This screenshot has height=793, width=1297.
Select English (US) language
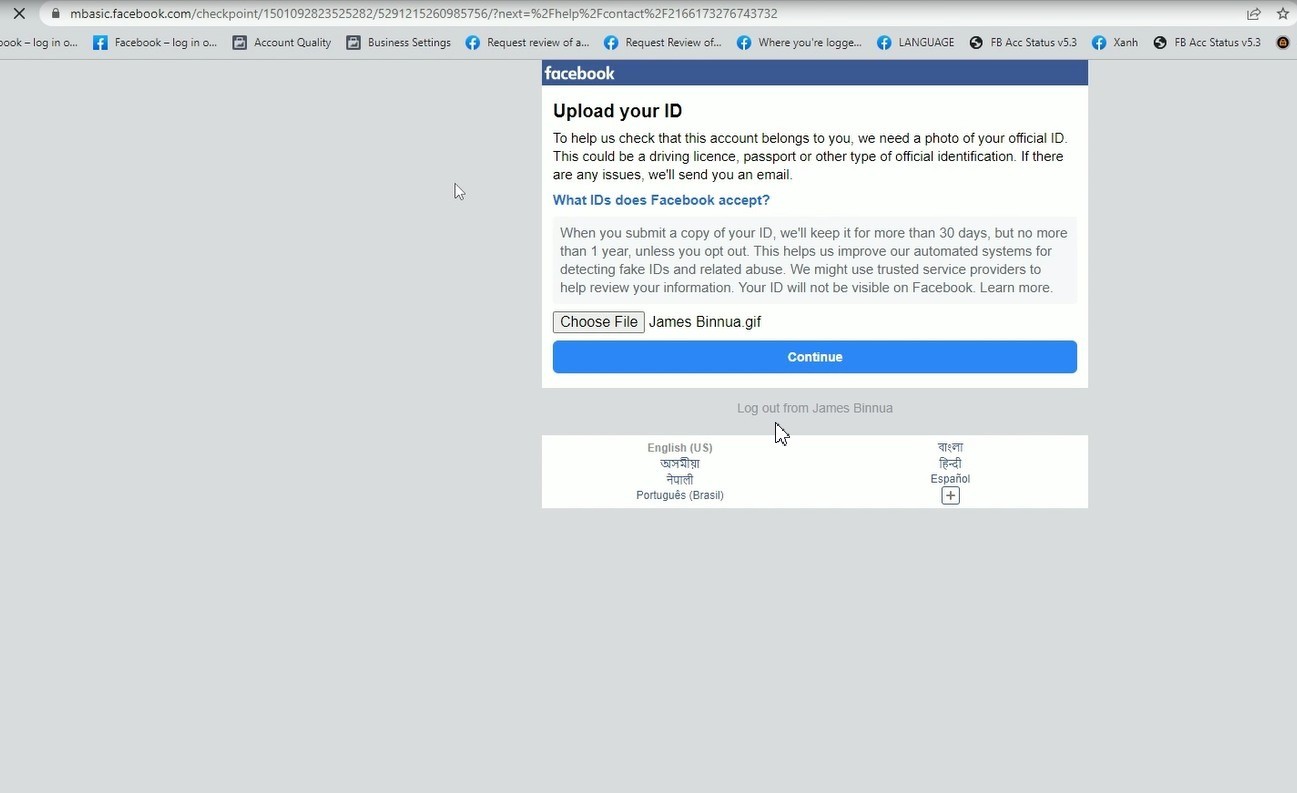pos(680,448)
